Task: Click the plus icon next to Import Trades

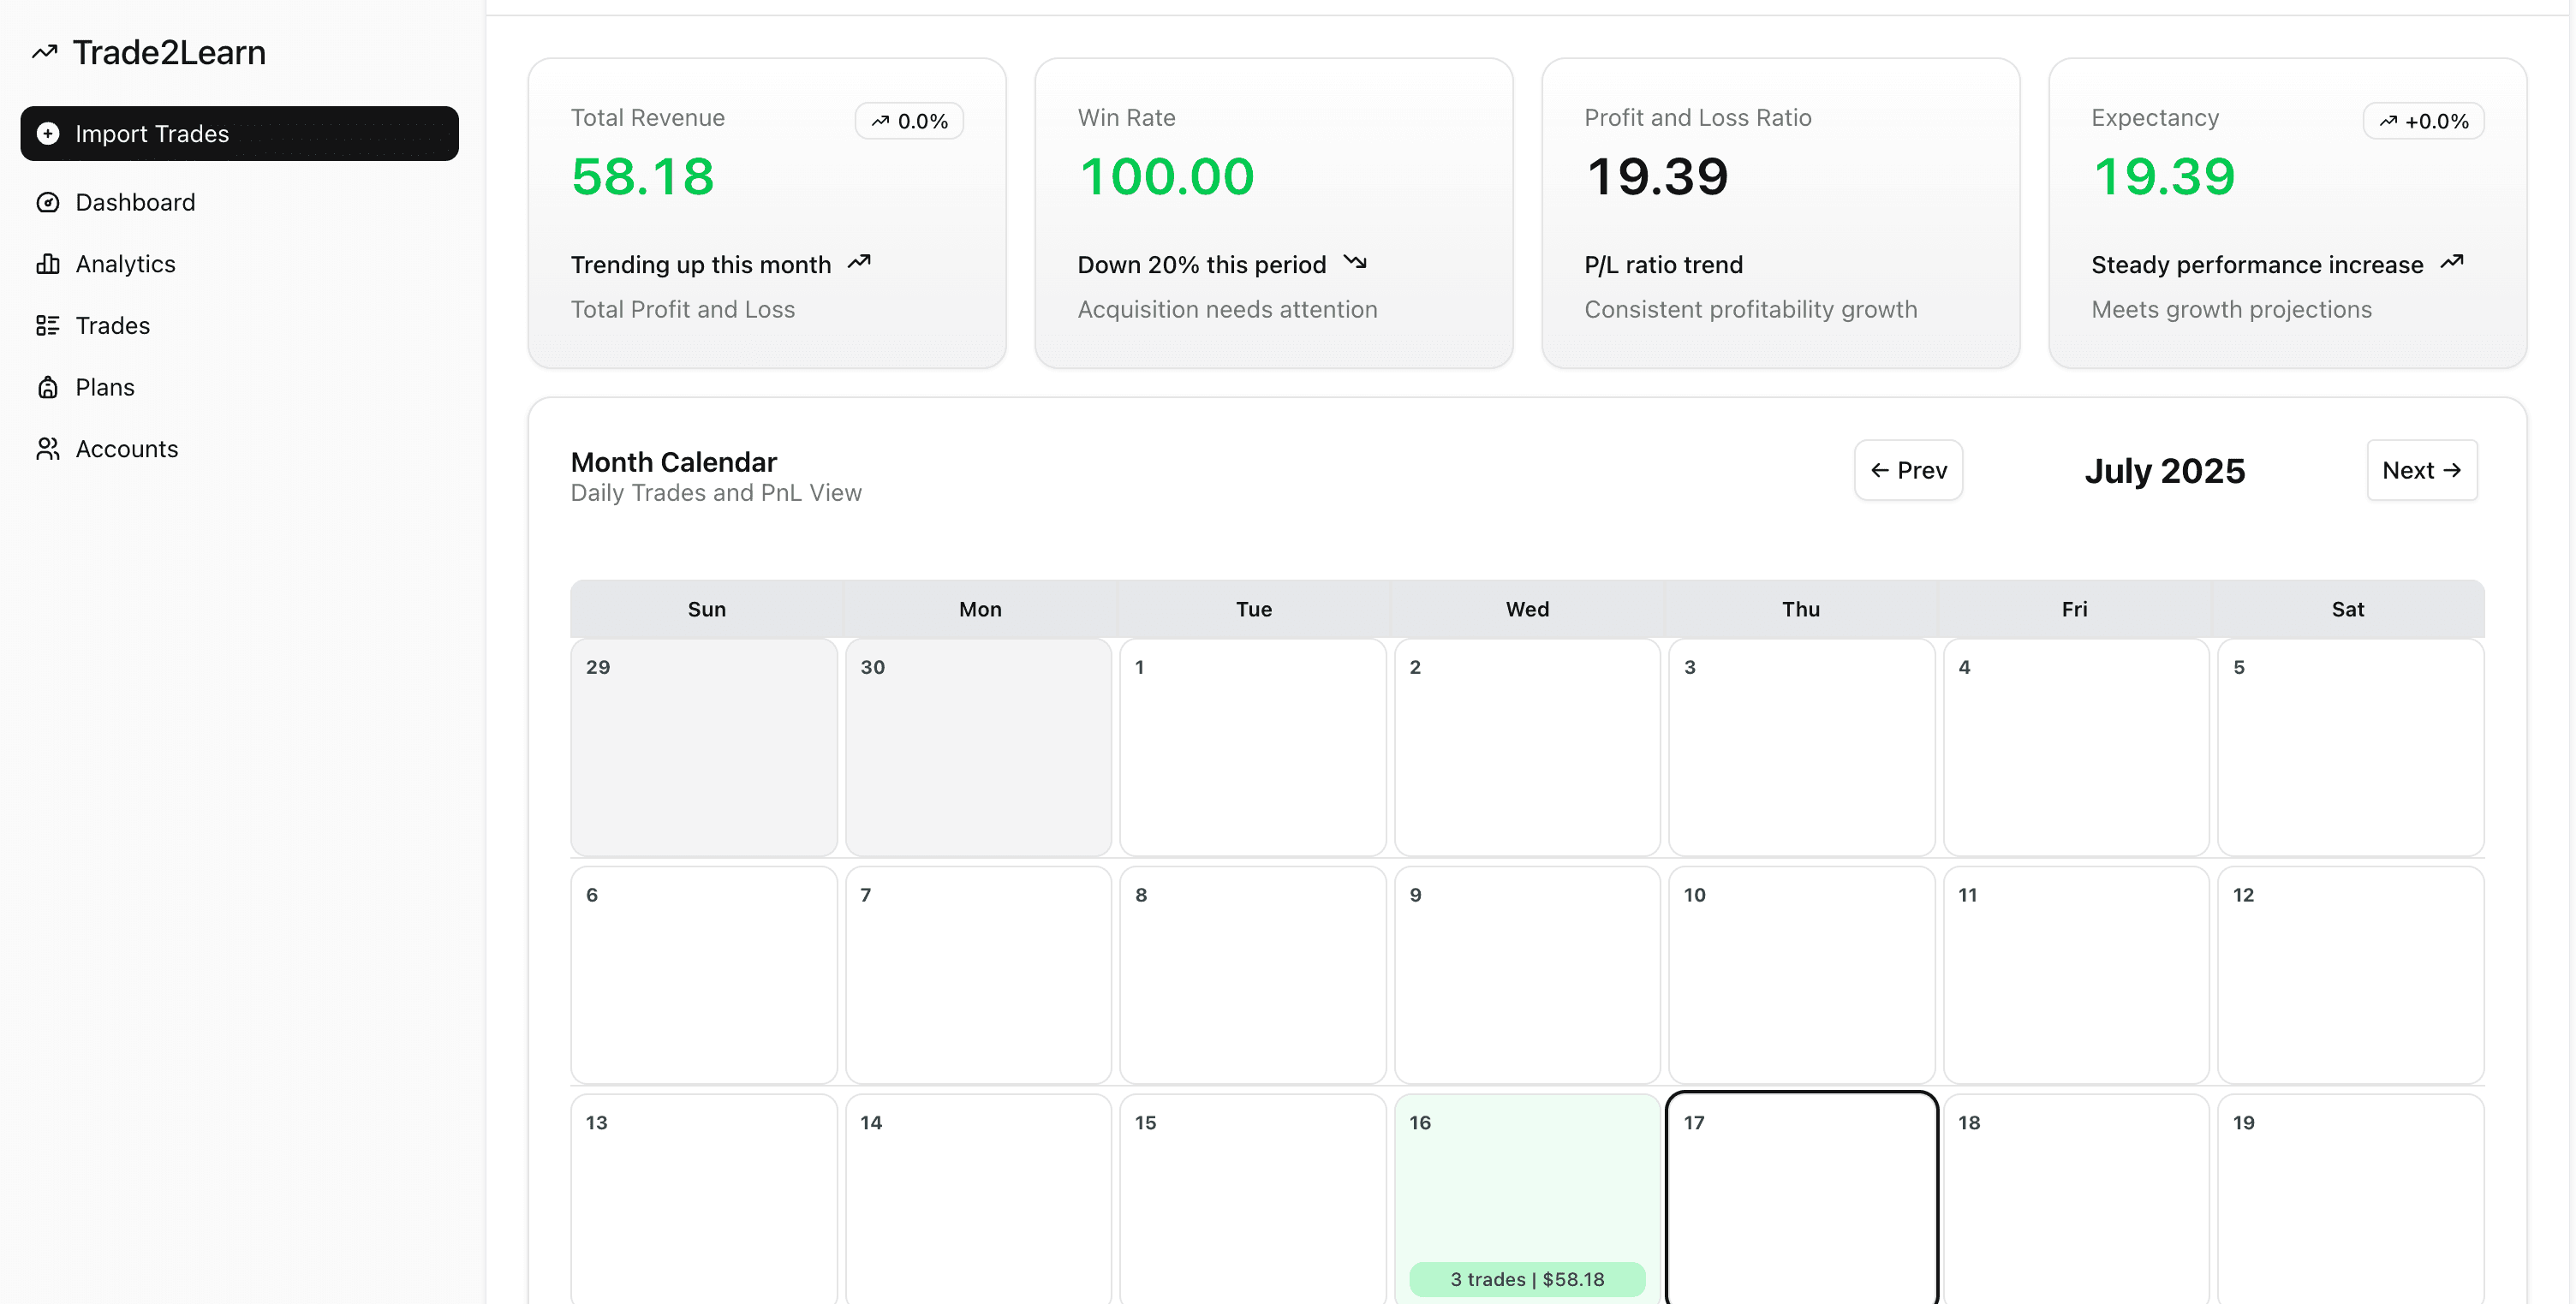Action: [50, 133]
